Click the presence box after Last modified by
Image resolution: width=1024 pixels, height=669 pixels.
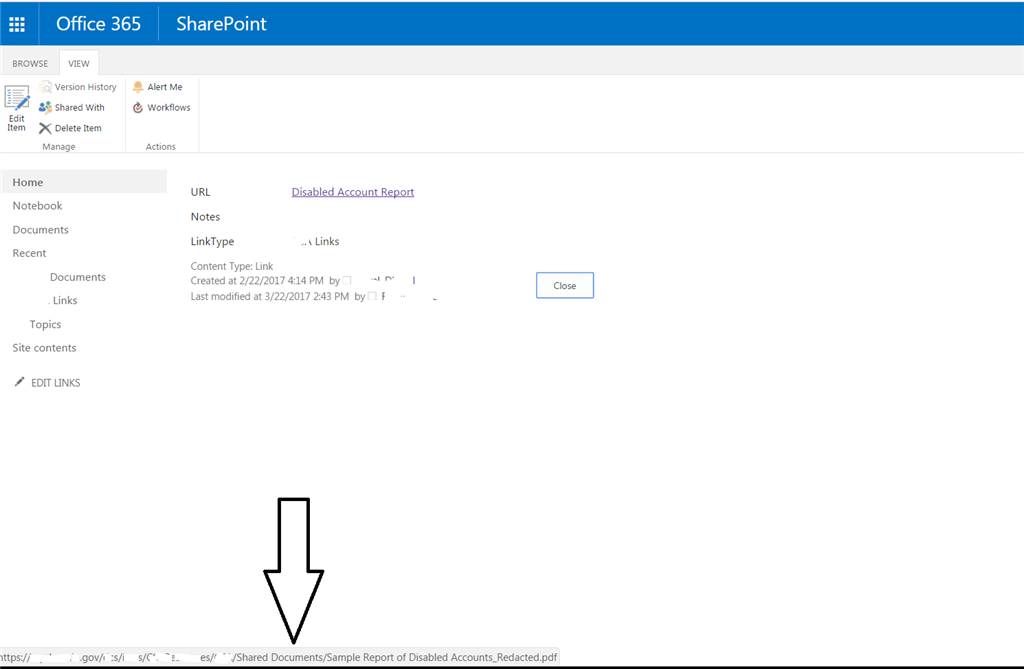[x=372, y=296]
